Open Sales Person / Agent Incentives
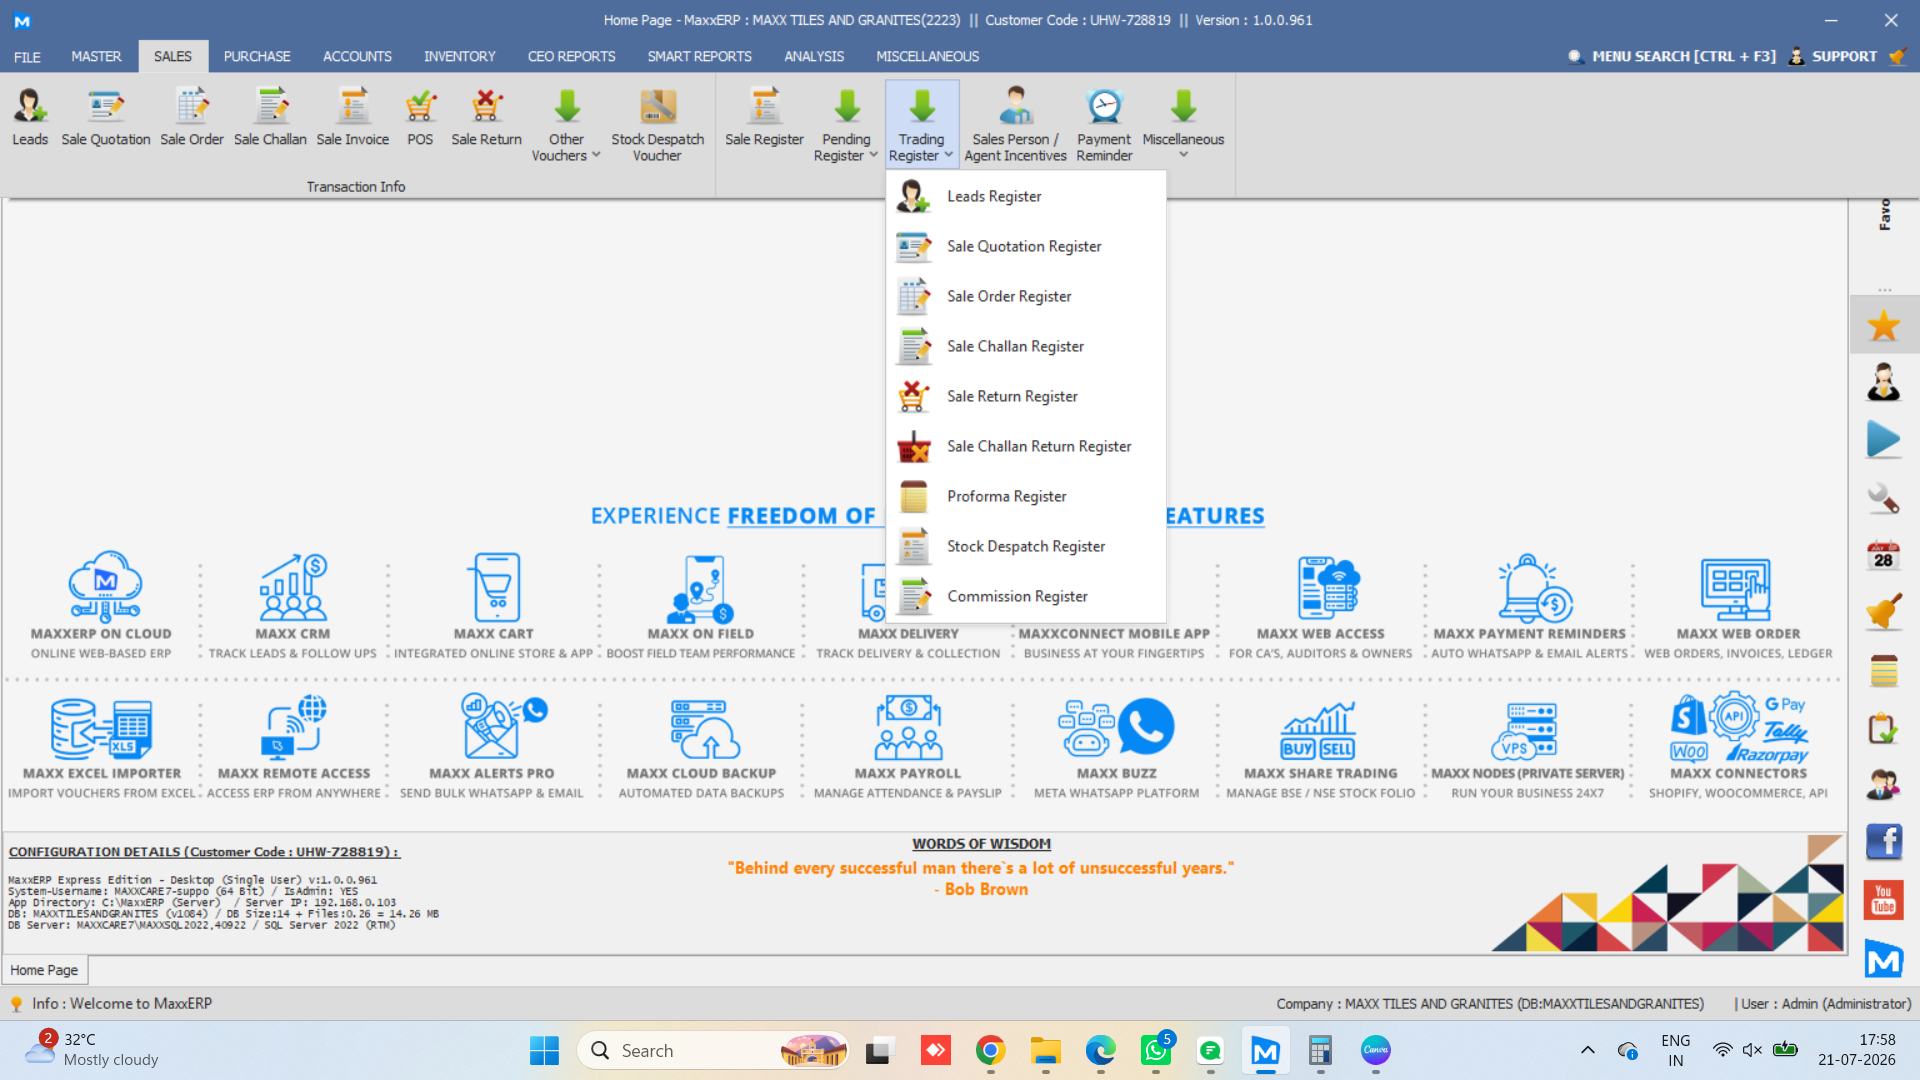The height and width of the screenshot is (1080, 1920). [1015, 125]
